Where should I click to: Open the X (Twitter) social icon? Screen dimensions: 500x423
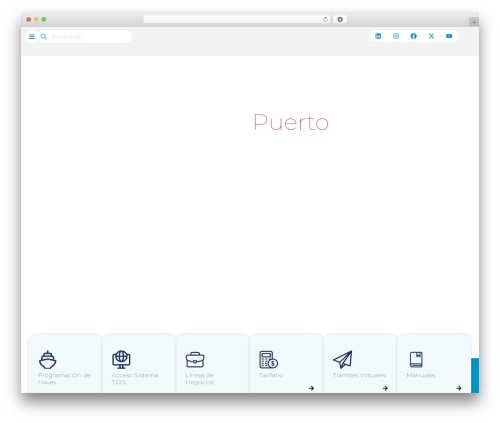click(431, 36)
